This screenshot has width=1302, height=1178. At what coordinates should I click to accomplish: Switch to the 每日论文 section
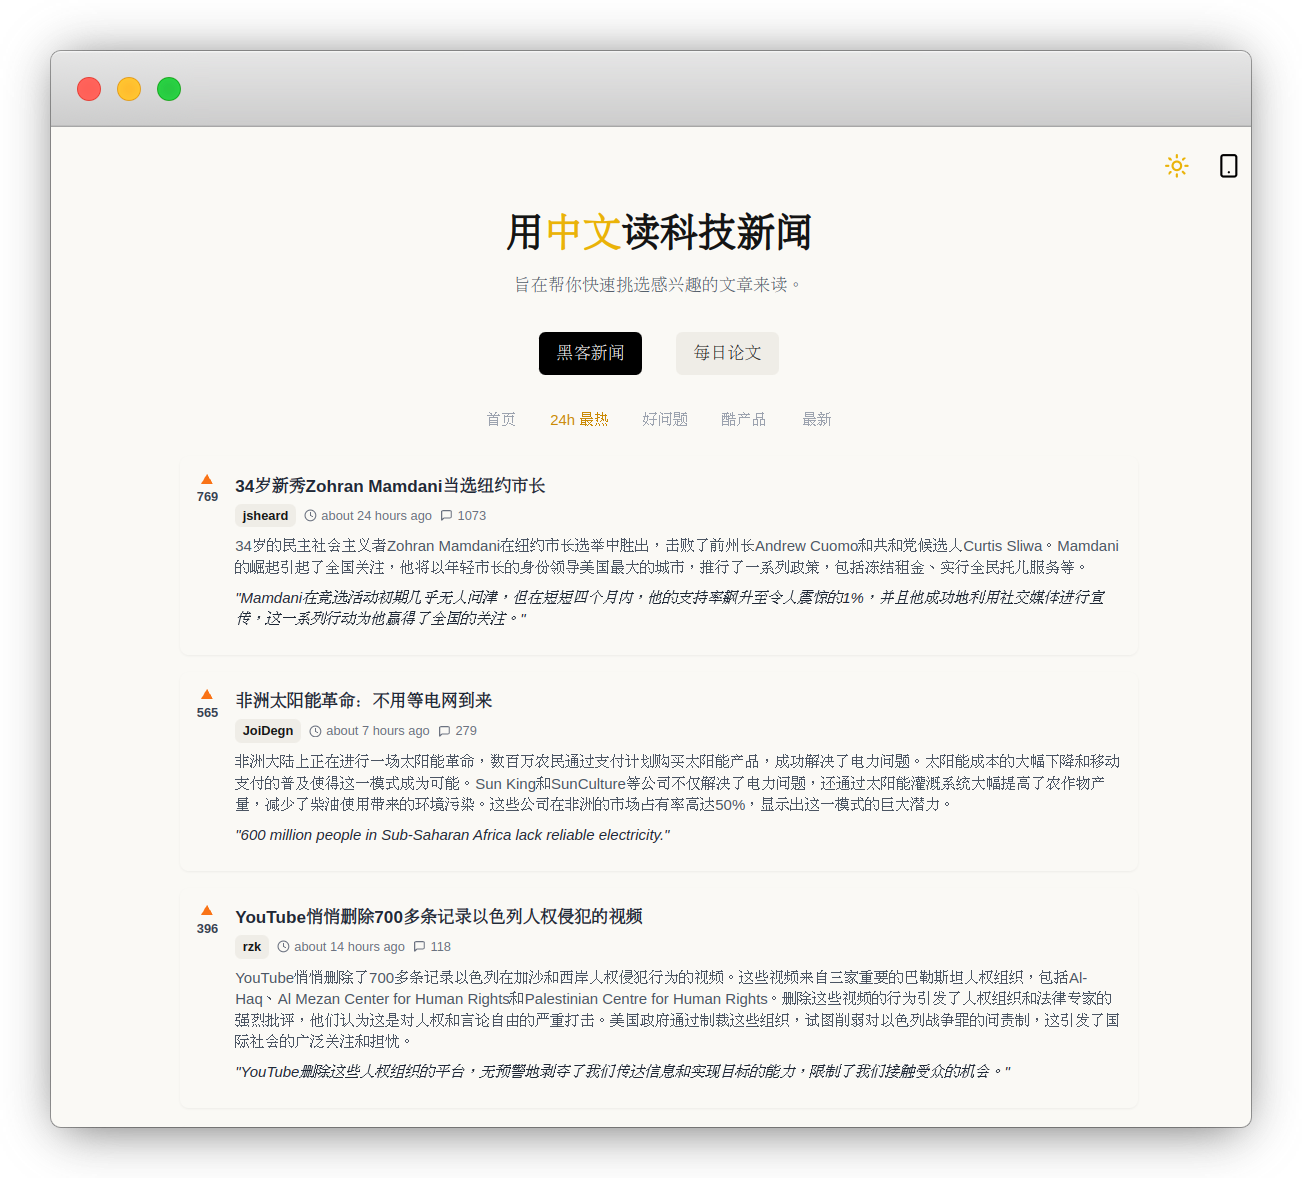[x=727, y=353]
